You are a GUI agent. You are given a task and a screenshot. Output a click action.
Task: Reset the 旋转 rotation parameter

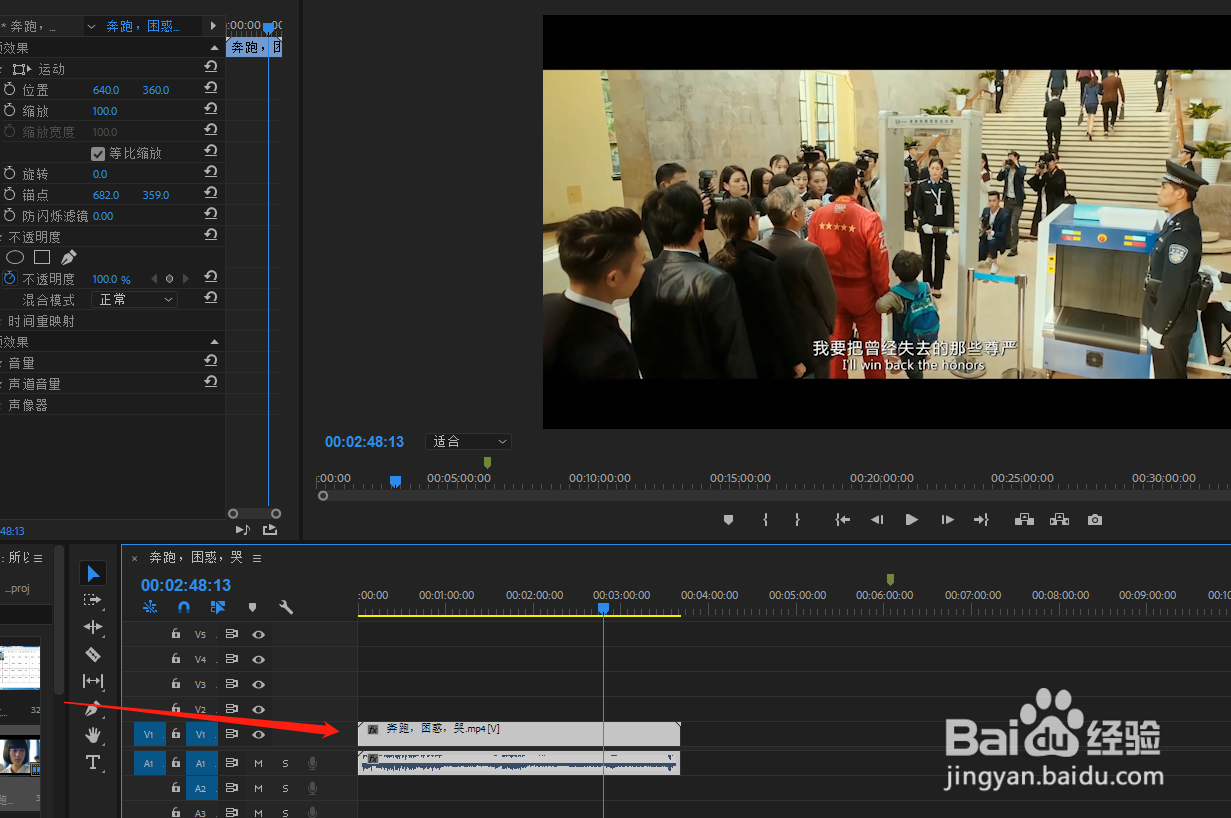coord(211,173)
